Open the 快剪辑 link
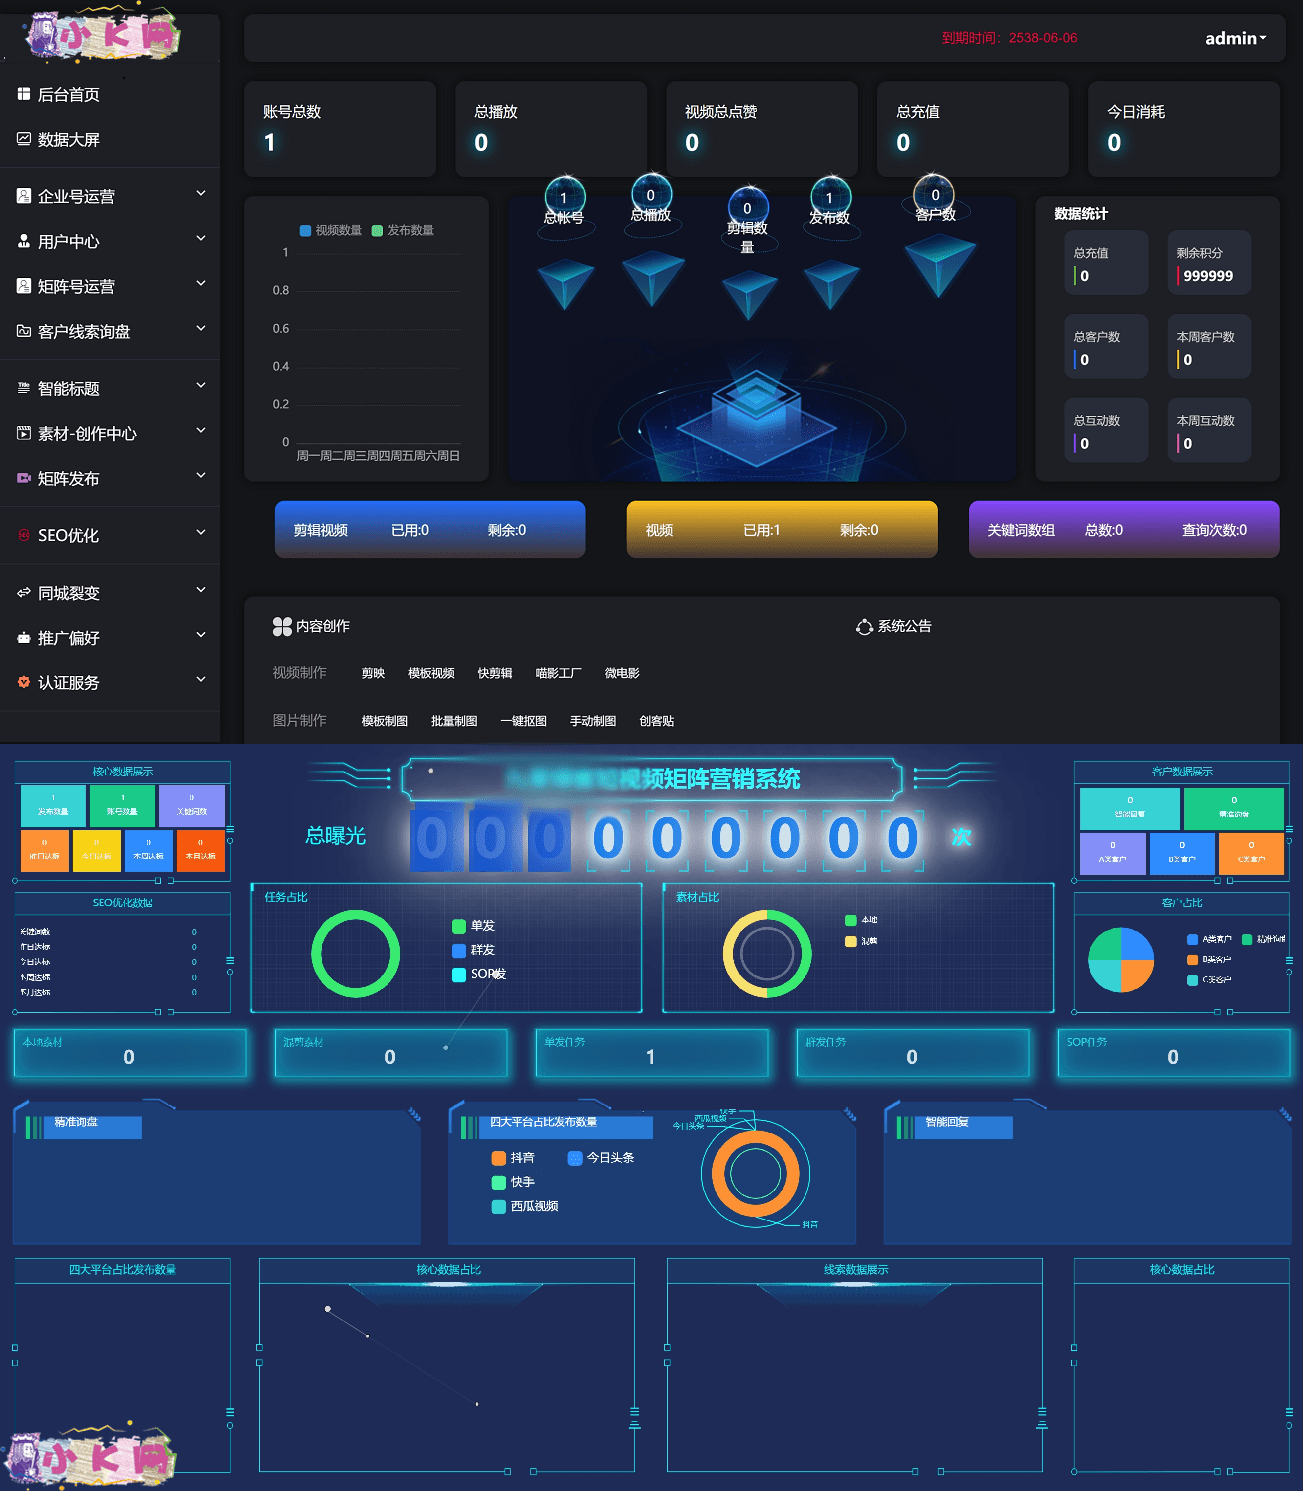The width and height of the screenshot is (1303, 1491). [x=495, y=673]
